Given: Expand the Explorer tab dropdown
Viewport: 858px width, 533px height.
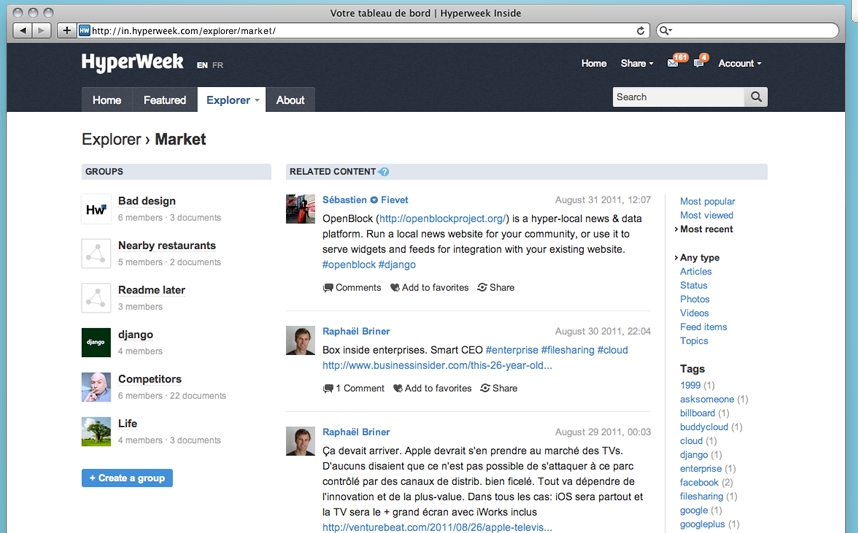Looking at the screenshot, I should click(257, 101).
